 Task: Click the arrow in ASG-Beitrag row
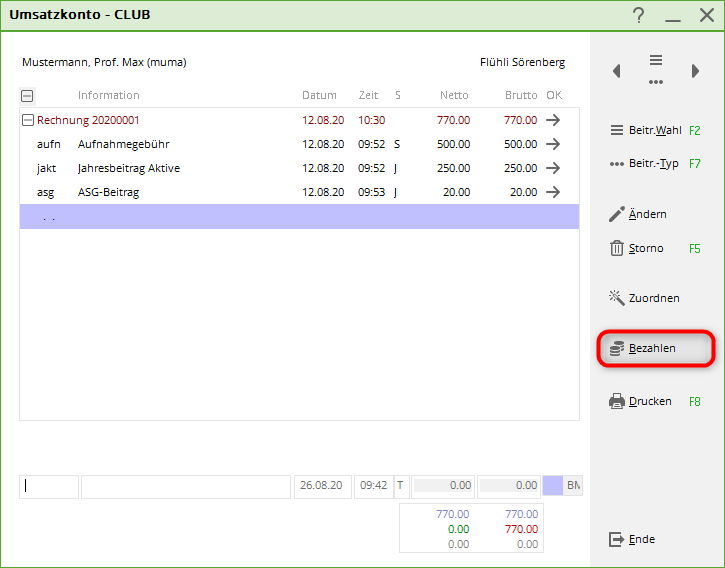click(x=553, y=192)
